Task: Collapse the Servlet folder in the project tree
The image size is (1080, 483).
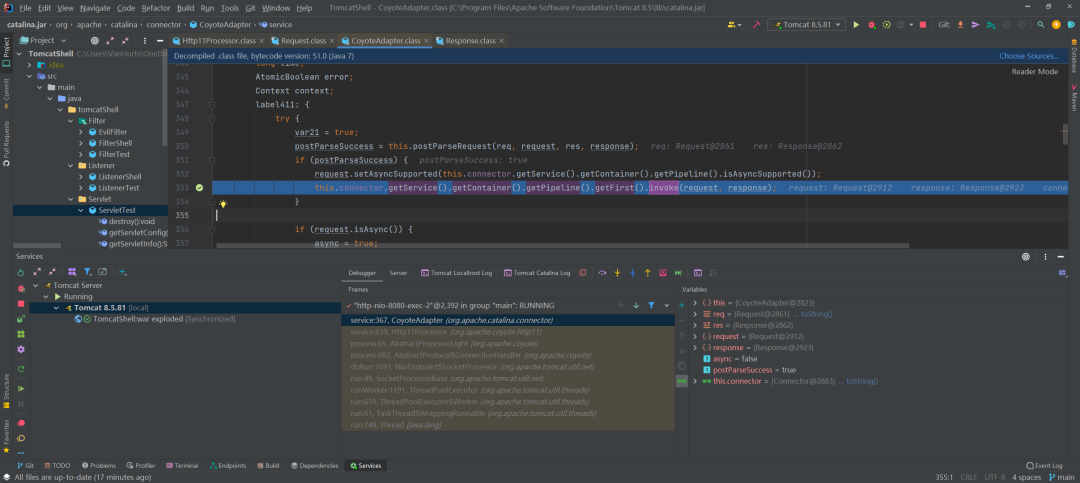Action: click(71, 199)
